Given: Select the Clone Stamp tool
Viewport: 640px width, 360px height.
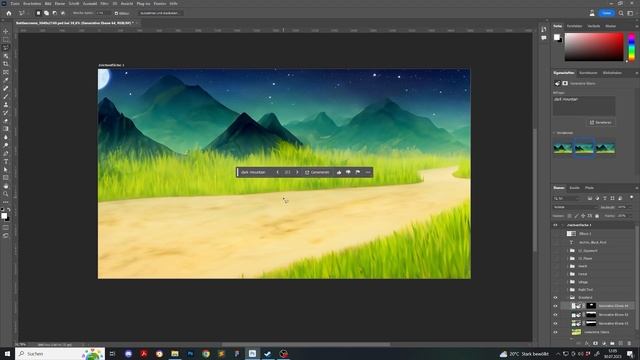Looking at the screenshot, I should pyautogui.click(x=6, y=105).
